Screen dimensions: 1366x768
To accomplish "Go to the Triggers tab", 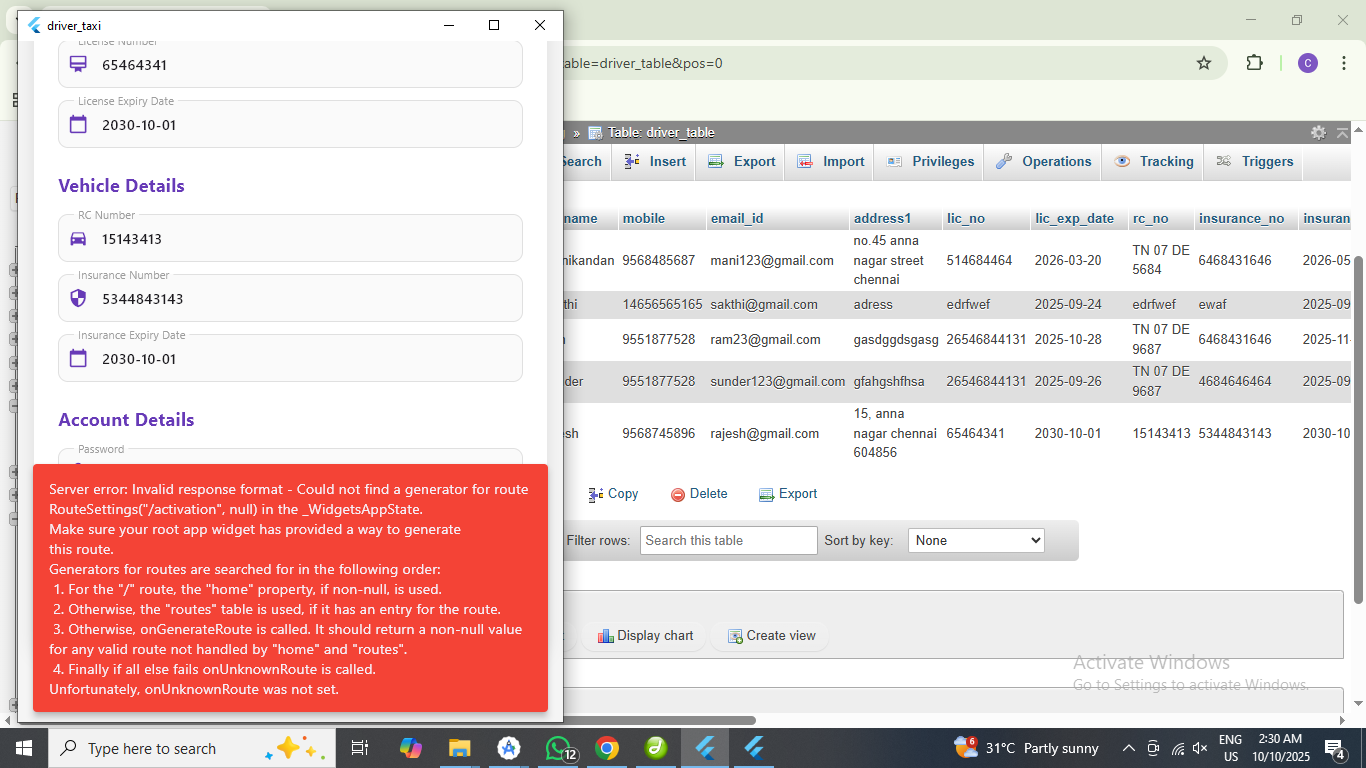I will [1255, 161].
